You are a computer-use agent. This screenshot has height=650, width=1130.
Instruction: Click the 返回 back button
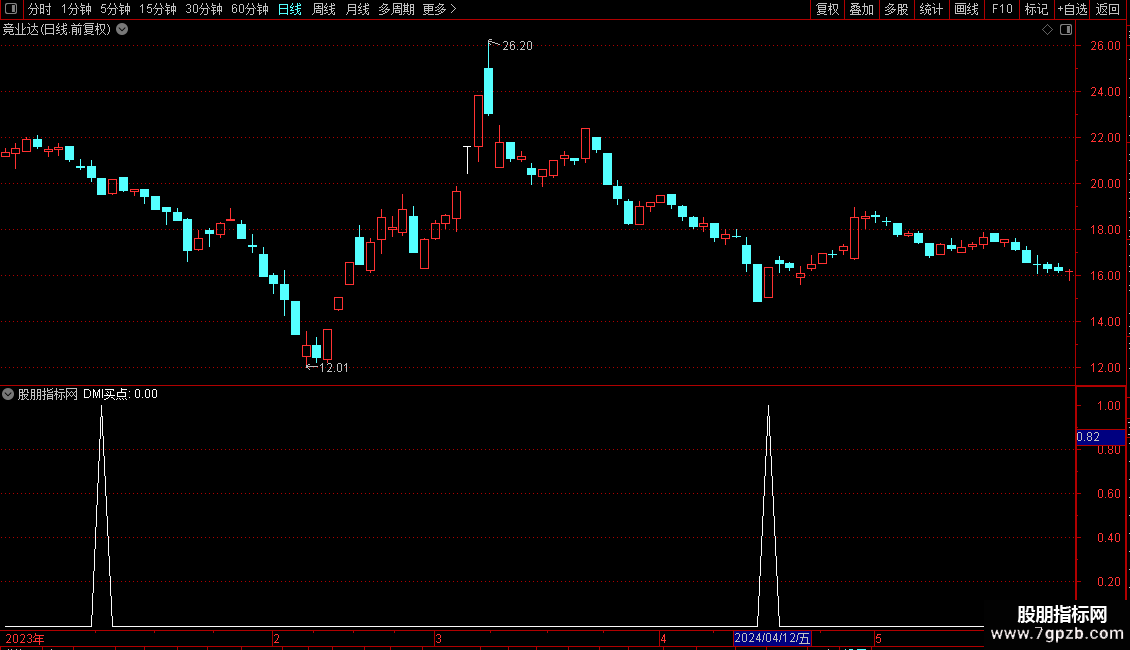coord(1108,9)
